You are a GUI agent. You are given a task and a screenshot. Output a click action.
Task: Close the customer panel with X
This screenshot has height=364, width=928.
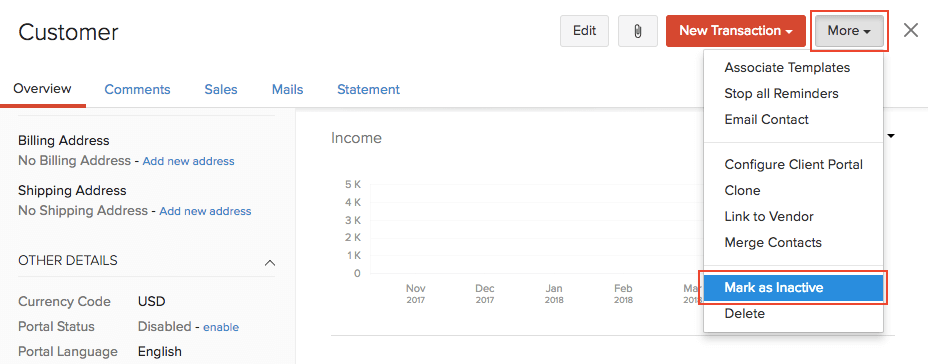pyautogui.click(x=911, y=31)
